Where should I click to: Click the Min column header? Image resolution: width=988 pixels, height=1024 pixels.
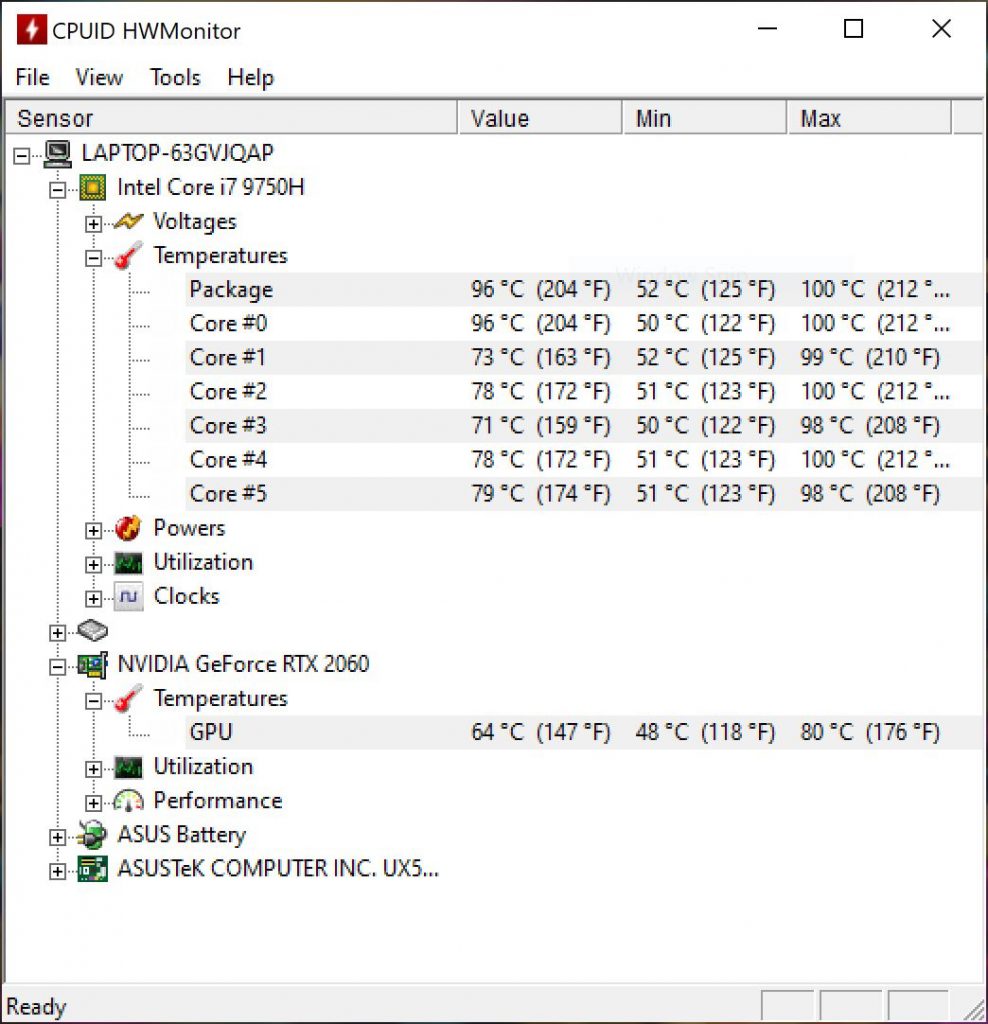pyautogui.click(x=705, y=118)
